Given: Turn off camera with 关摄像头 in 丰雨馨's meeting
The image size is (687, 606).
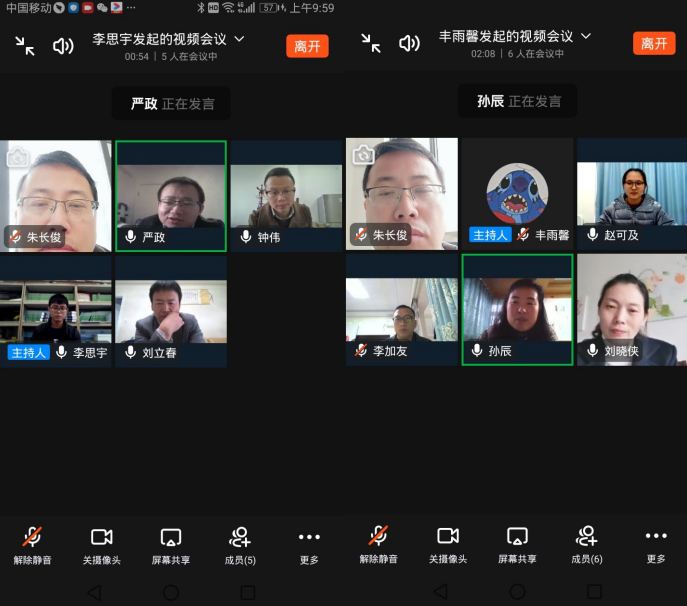Looking at the screenshot, I should coord(448,545).
